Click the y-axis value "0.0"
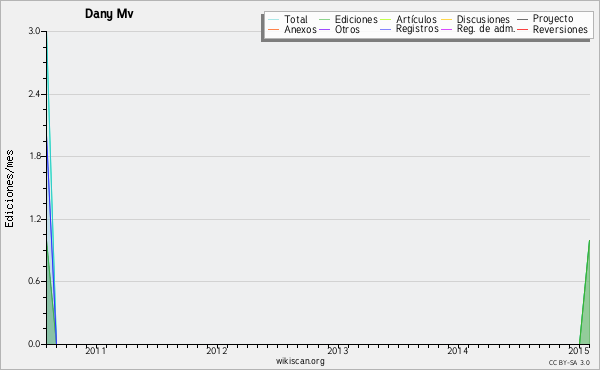600x370 pixels. coord(34,344)
